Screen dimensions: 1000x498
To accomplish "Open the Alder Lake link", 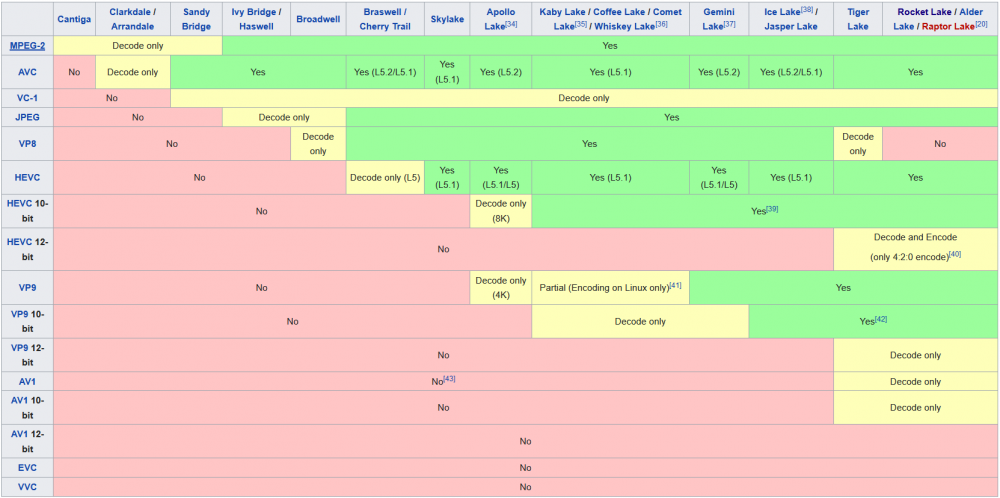I will coord(939,19).
